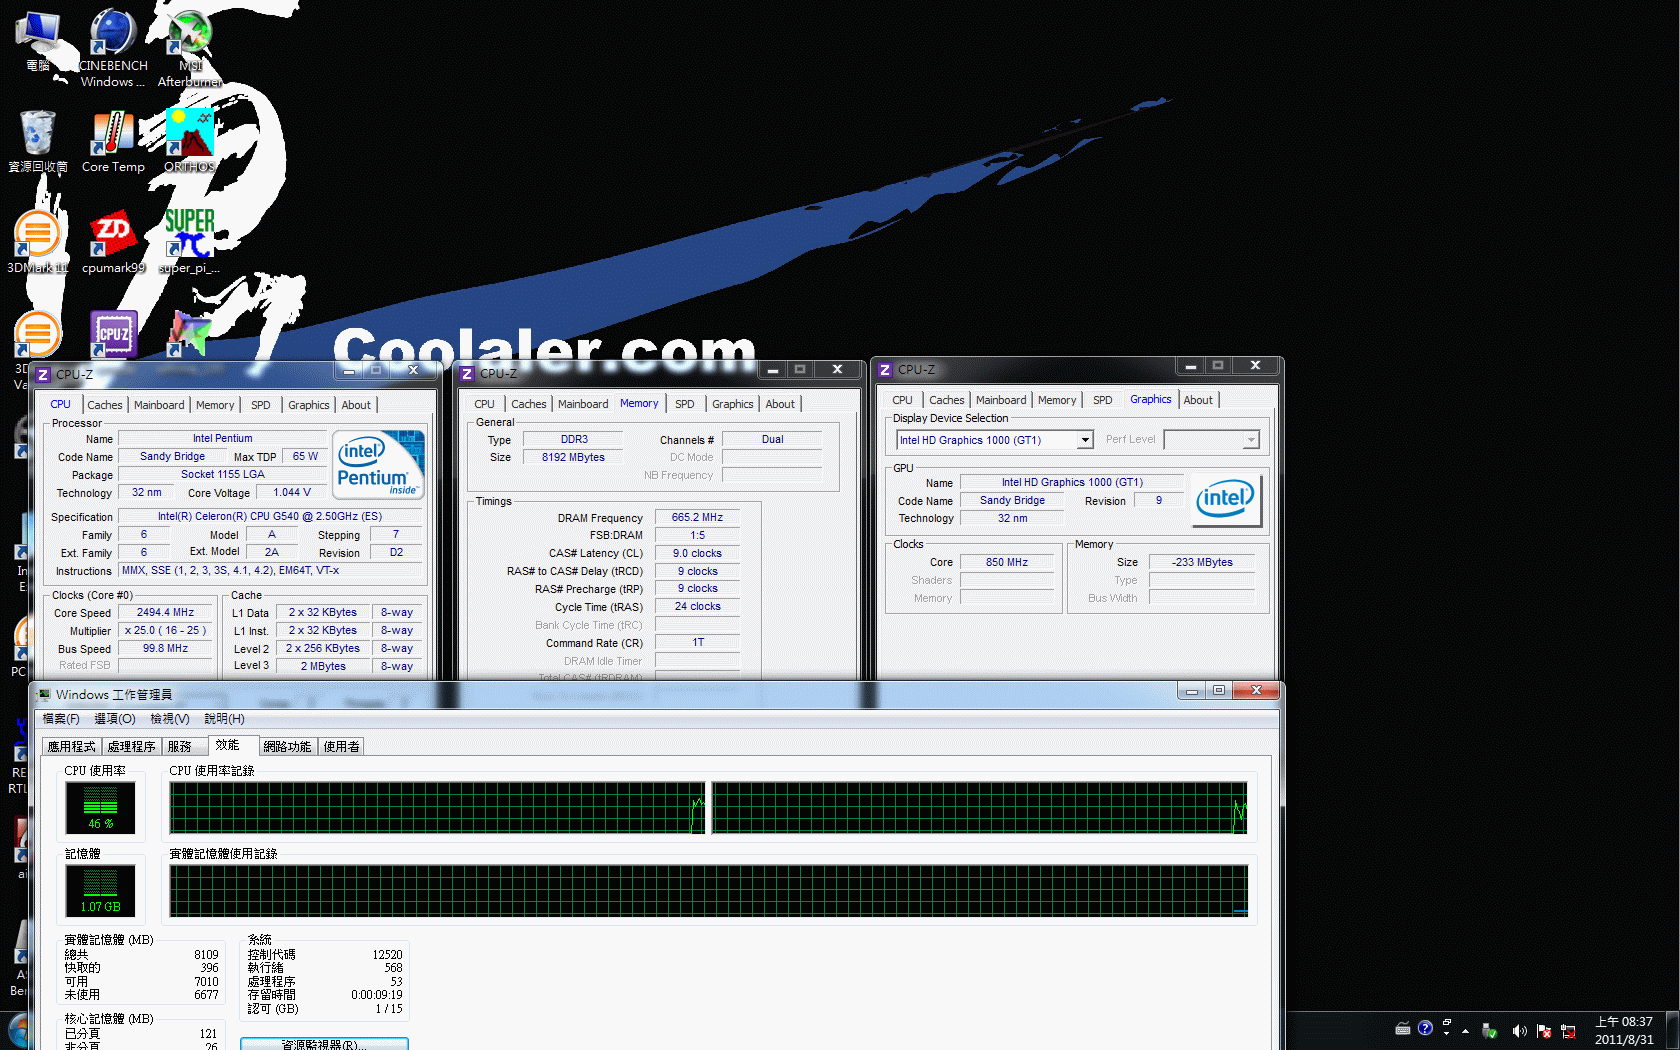The image size is (1680, 1050).
Task: Open the Perf Level combo box
Action: point(1211,440)
